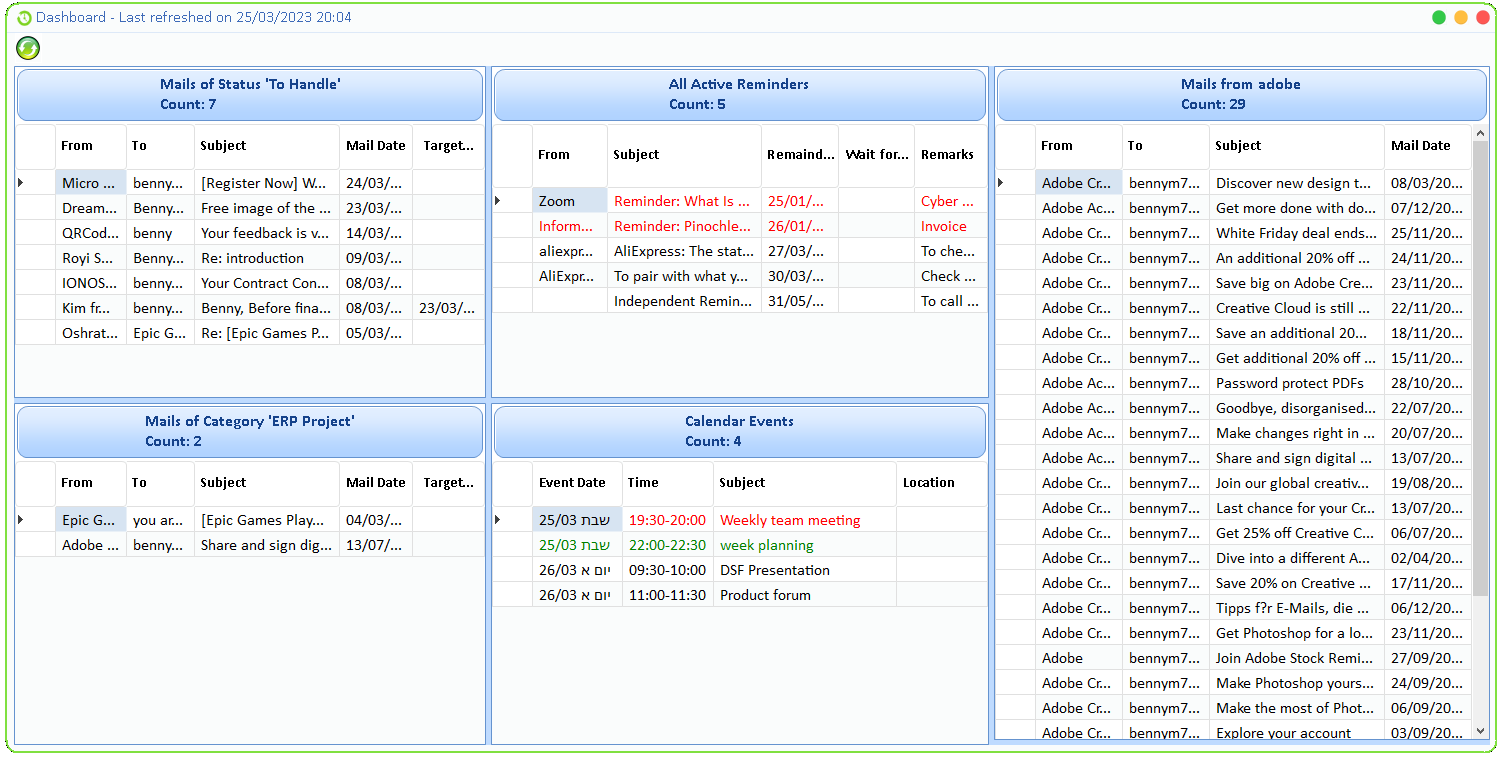This screenshot has height=758, width=1501.
Task: Click the green refresh dashboard icon
Action: pos(27,47)
